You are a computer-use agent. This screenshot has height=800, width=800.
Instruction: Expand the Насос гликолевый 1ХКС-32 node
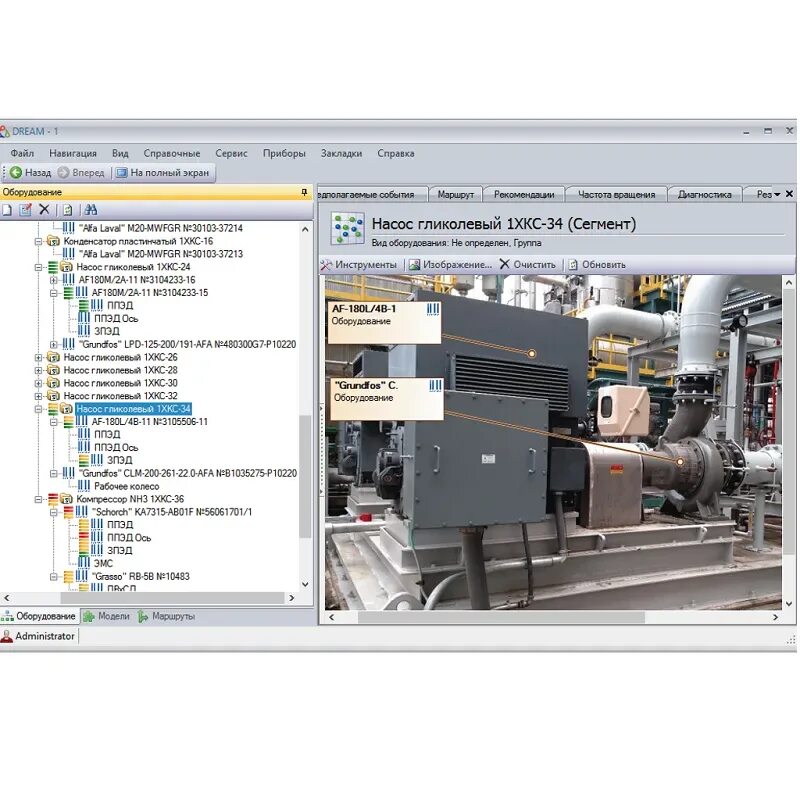tap(39, 396)
